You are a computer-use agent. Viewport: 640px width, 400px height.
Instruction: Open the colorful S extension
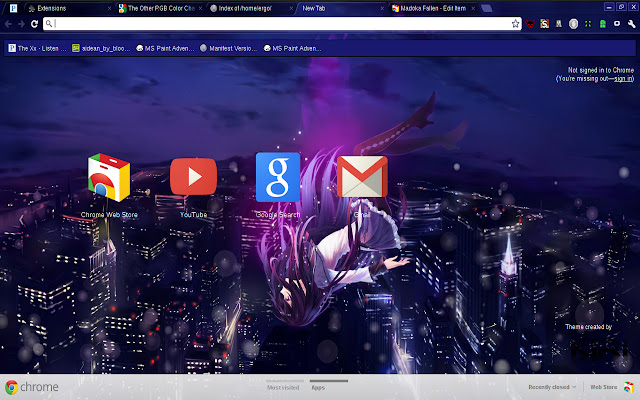(544, 24)
